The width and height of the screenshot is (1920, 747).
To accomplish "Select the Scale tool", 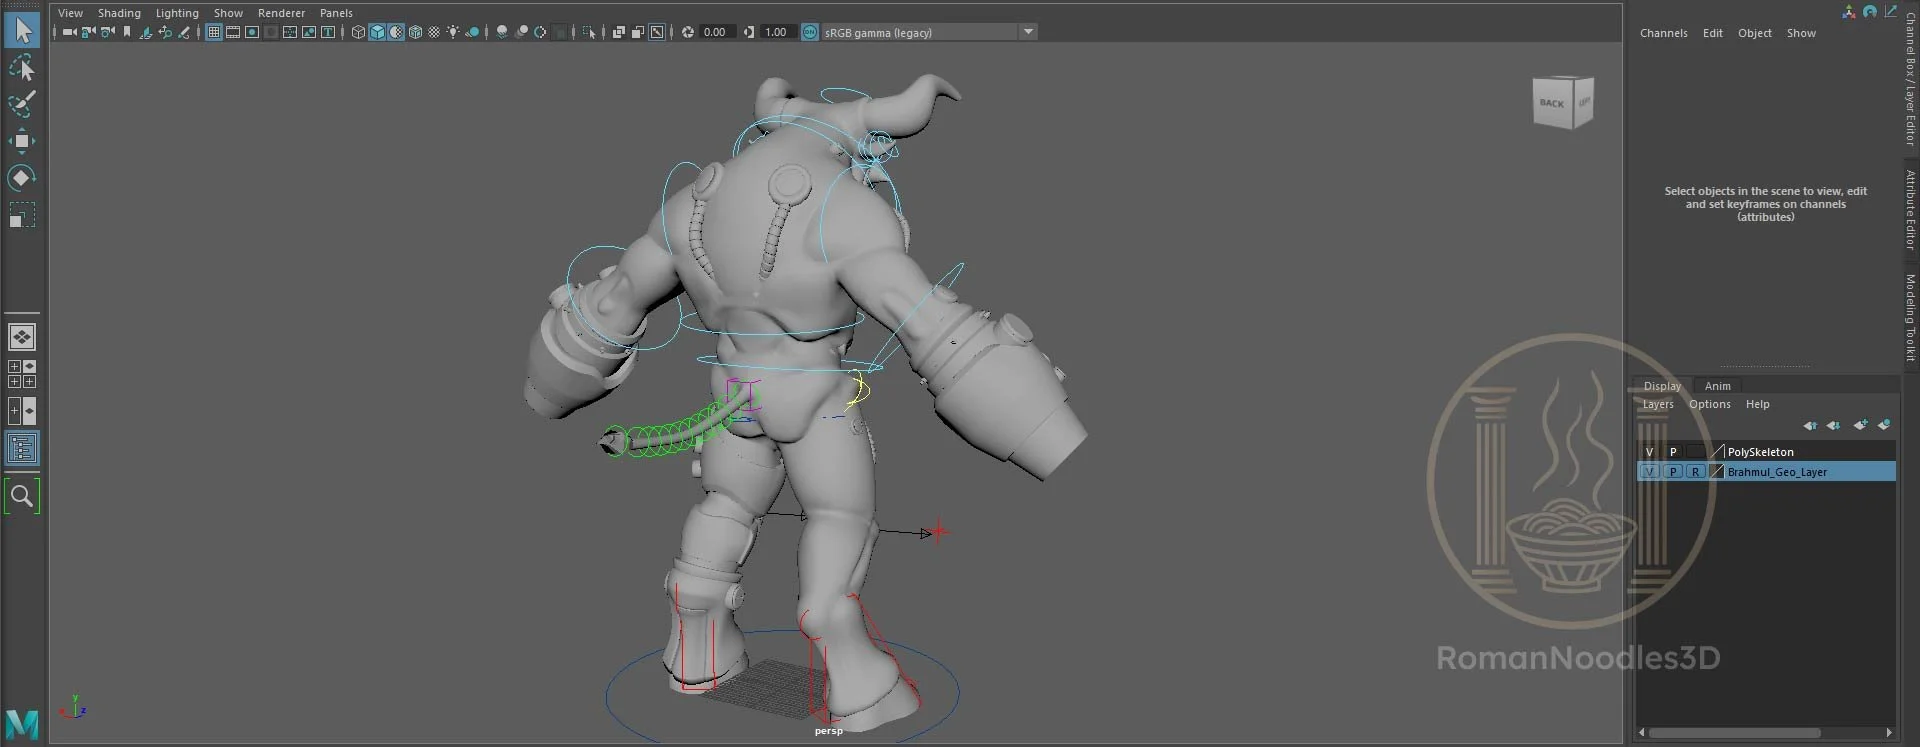I will 22,215.
